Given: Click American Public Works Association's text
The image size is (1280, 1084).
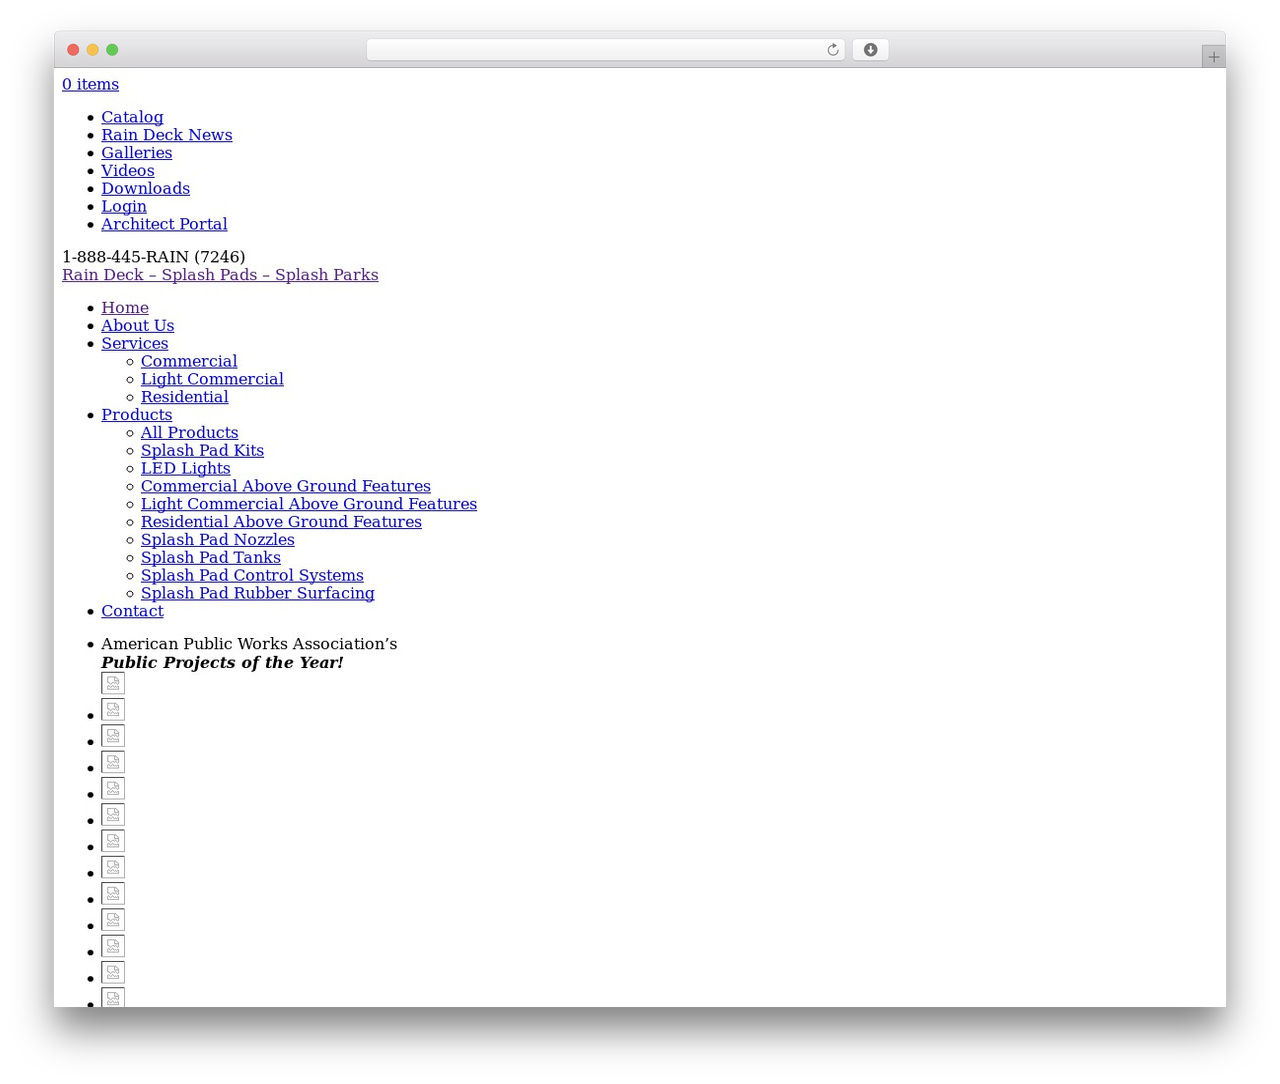Looking at the screenshot, I should tap(249, 645).
